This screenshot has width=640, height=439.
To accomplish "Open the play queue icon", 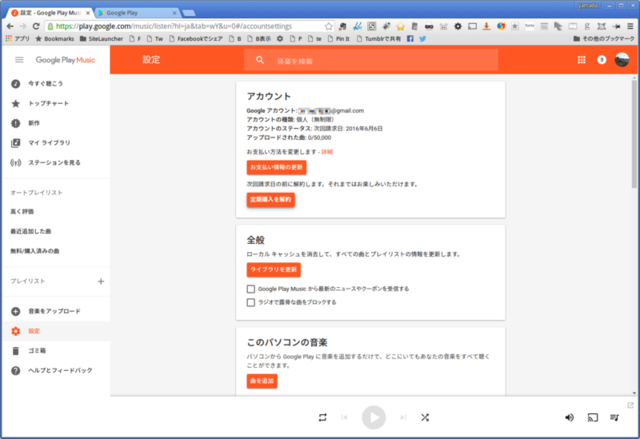I will [x=615, y=417].
